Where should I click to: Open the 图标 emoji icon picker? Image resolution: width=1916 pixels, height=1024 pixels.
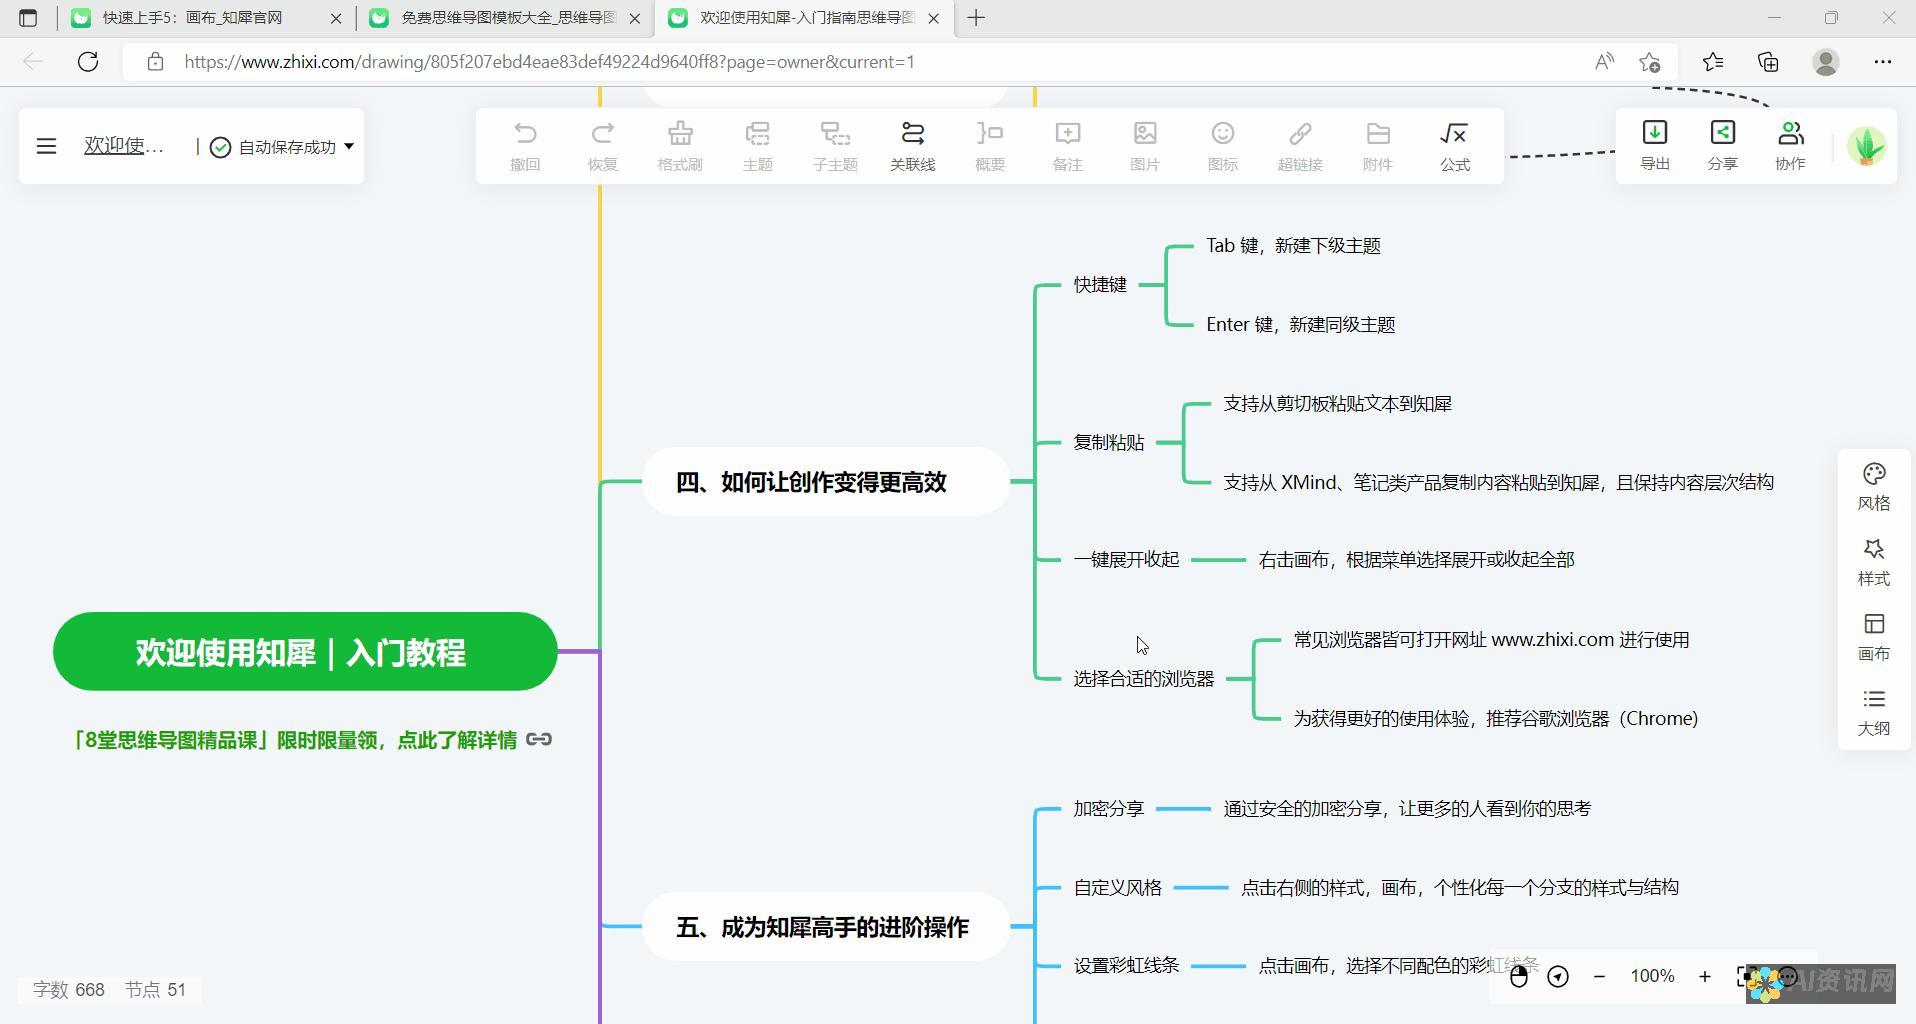point(1222,146)
